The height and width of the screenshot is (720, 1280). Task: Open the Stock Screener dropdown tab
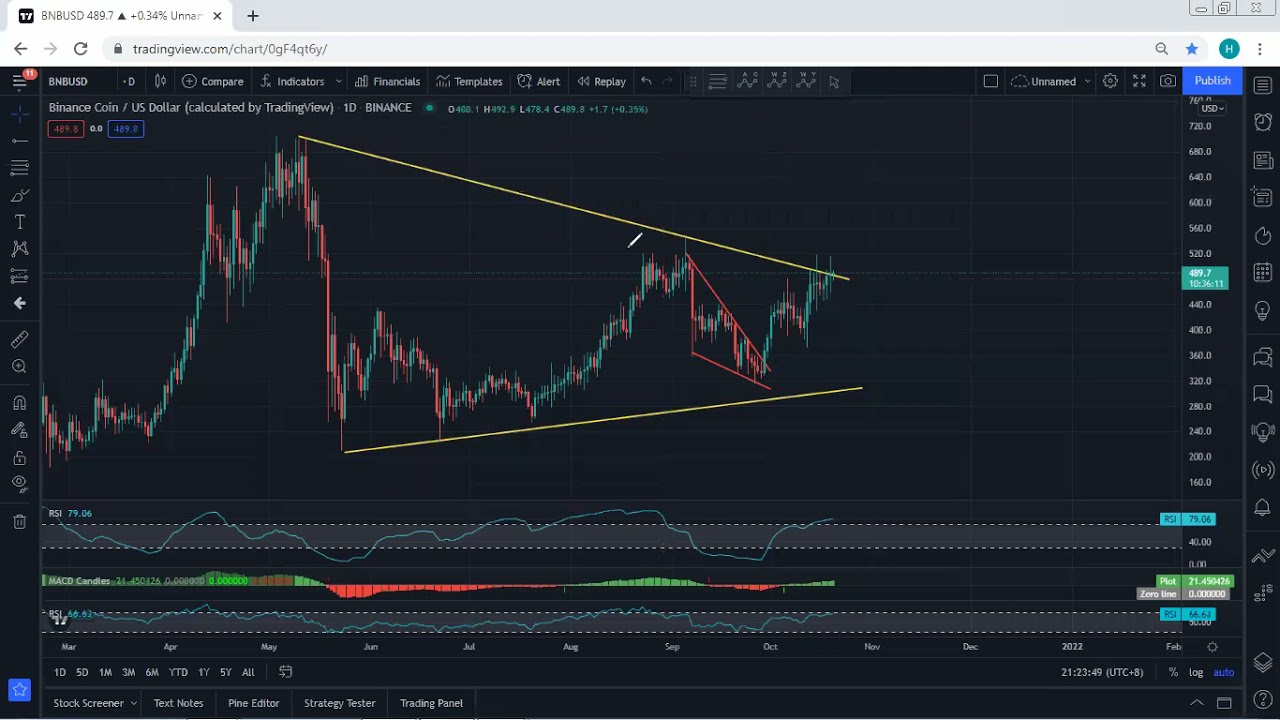point(95,703)
